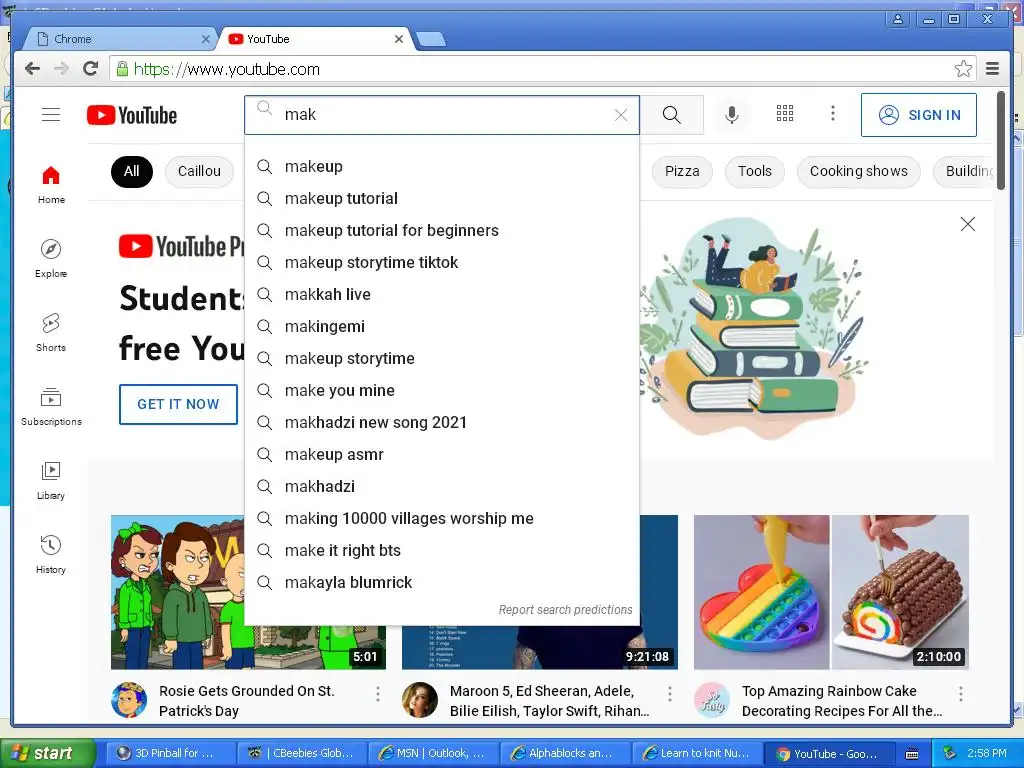Click the address bar URL
Viewport: 1024px width, 768px height.
[227, 69]
